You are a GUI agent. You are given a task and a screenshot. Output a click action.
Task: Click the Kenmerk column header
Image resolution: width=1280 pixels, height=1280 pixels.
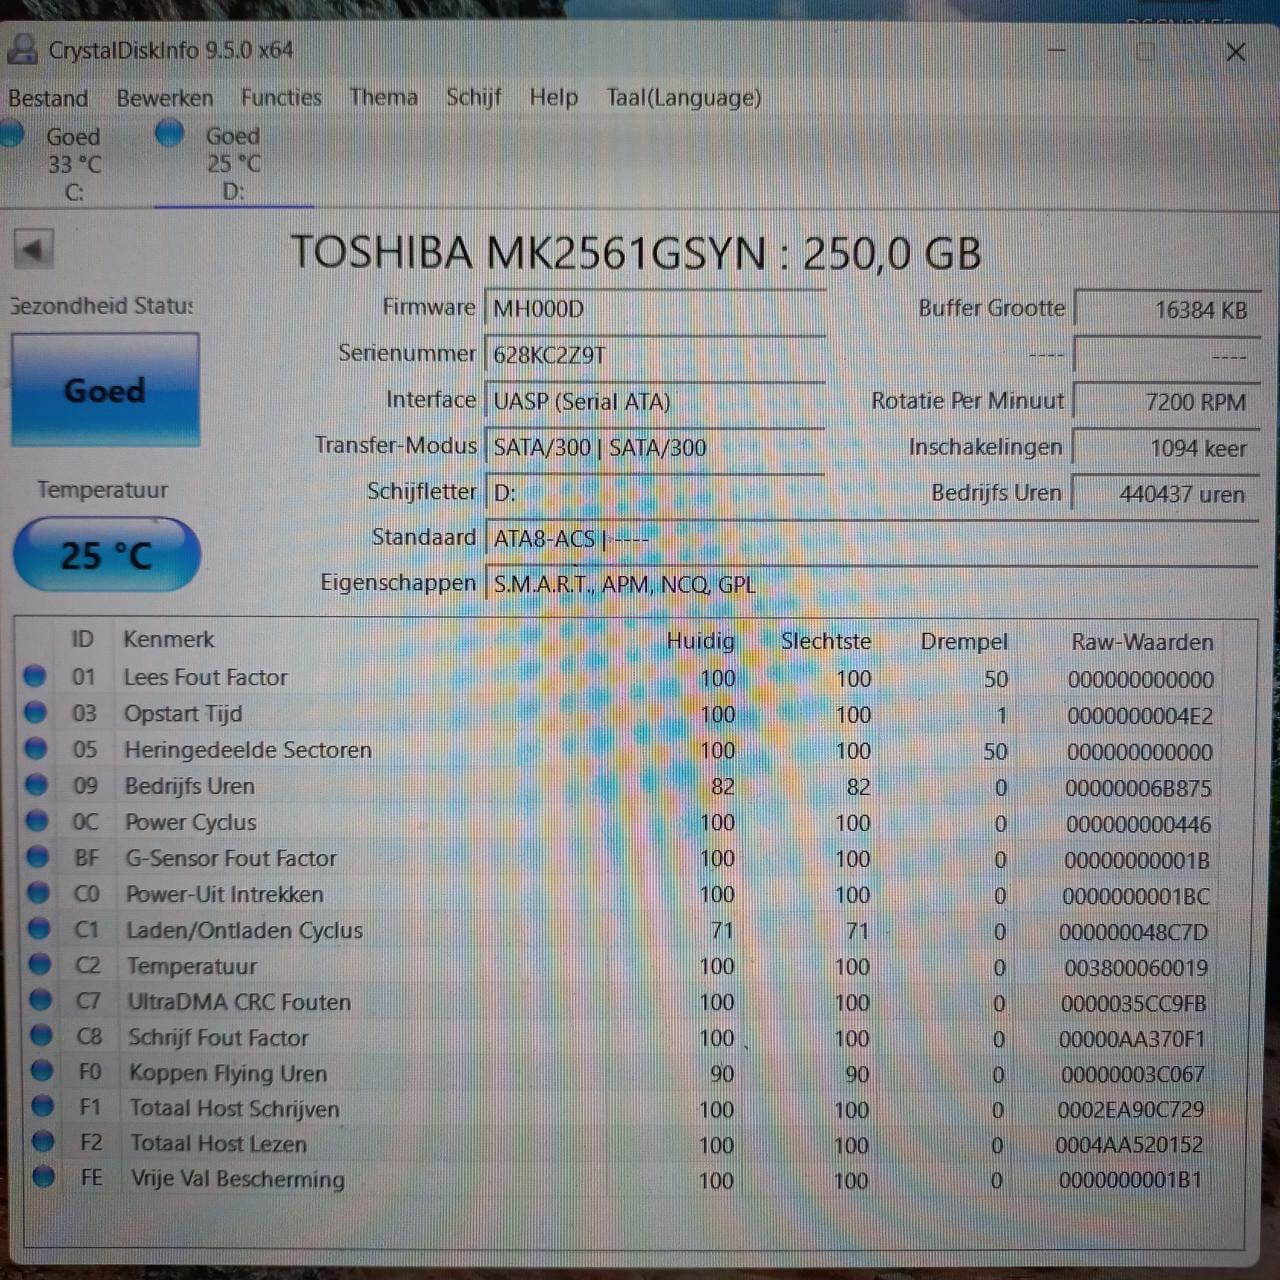pos(169,640)
